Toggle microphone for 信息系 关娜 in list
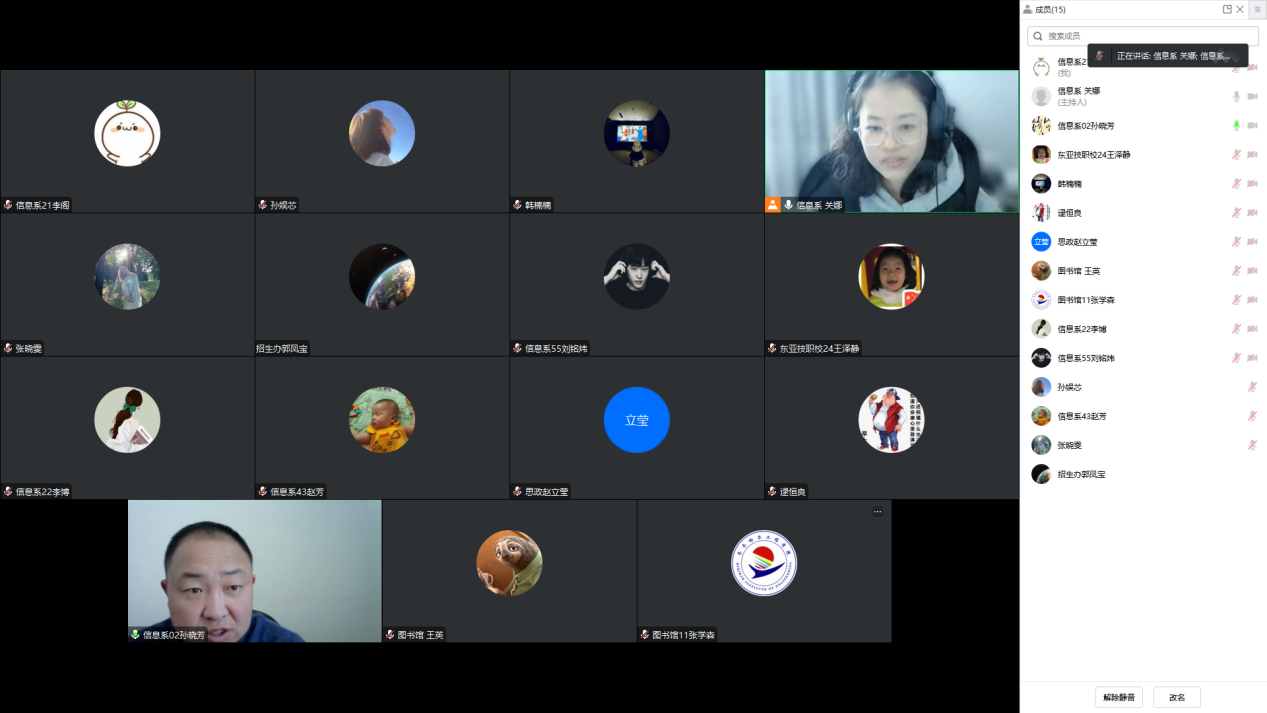The image size is (1267, 713). point(1236,96)
